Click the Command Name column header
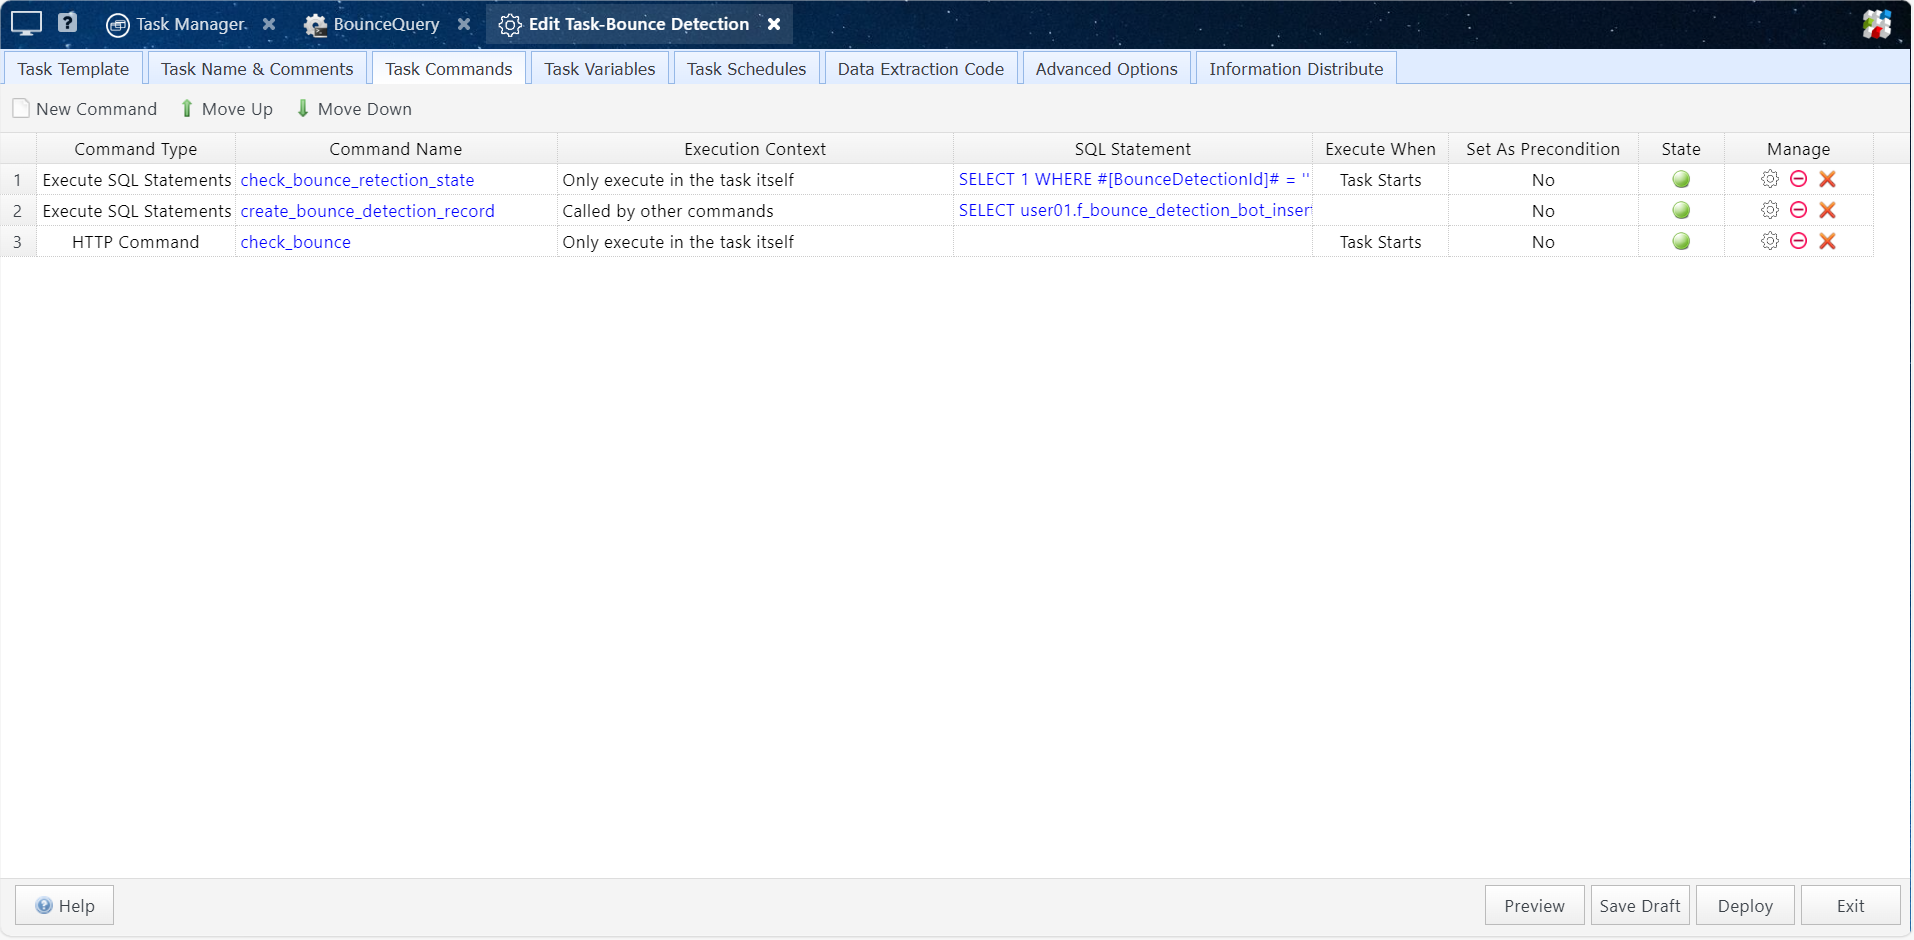Screen dimensions: 1914x940 pyautogui.click(x=396, y=149)
